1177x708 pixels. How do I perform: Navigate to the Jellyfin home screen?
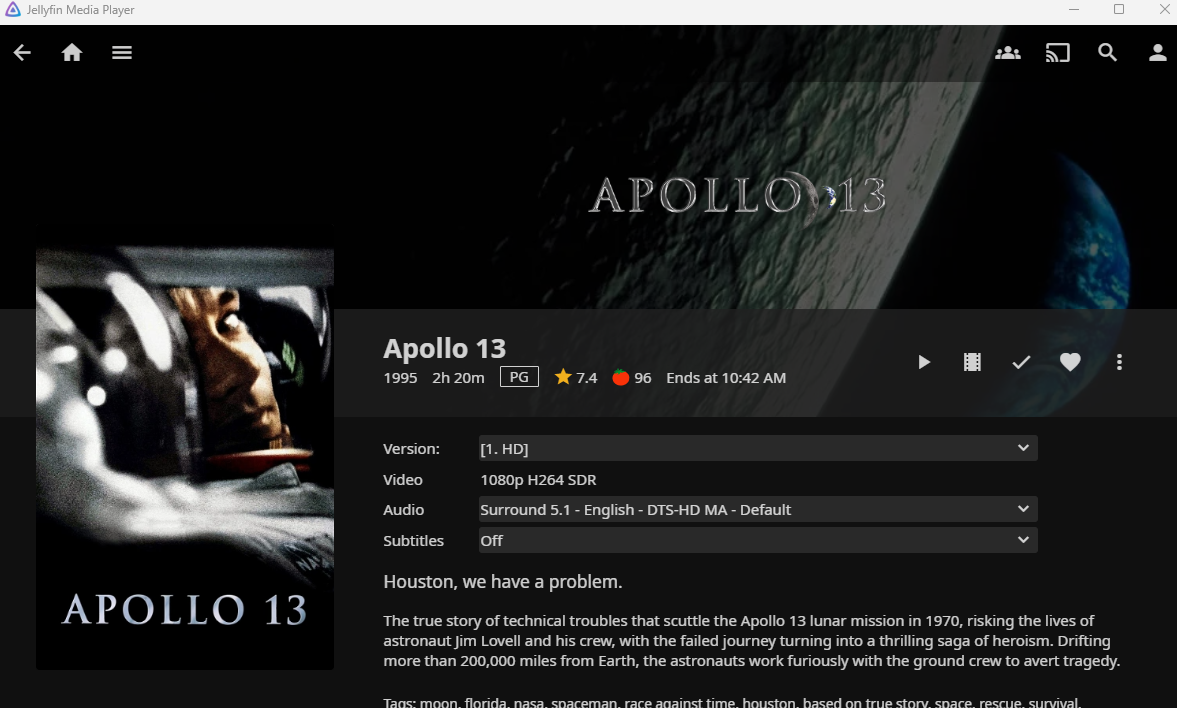(71, 52)
